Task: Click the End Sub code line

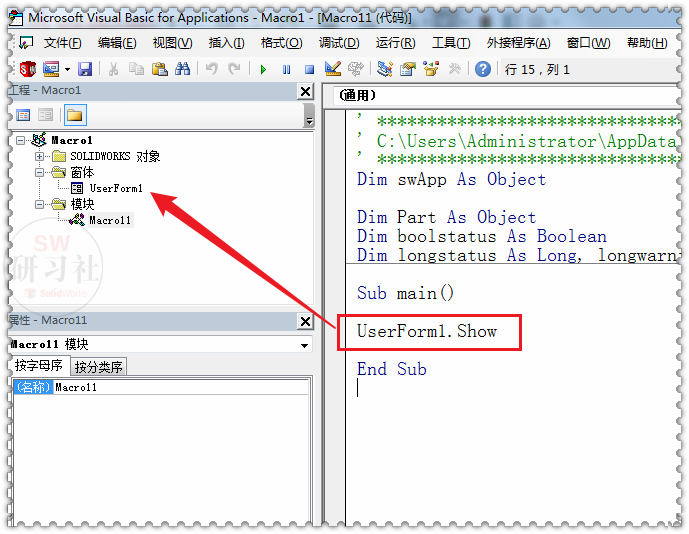Action: coord(391,369)
